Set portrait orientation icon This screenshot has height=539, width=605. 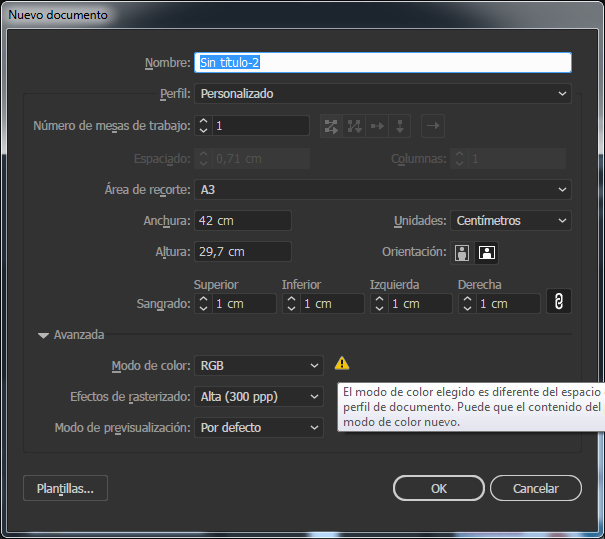point(462,253)
